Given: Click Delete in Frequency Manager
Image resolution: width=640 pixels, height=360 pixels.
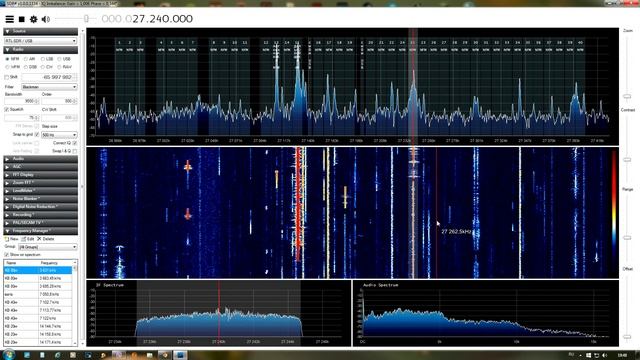Looking at the screenshot, I should pos(46,239).
